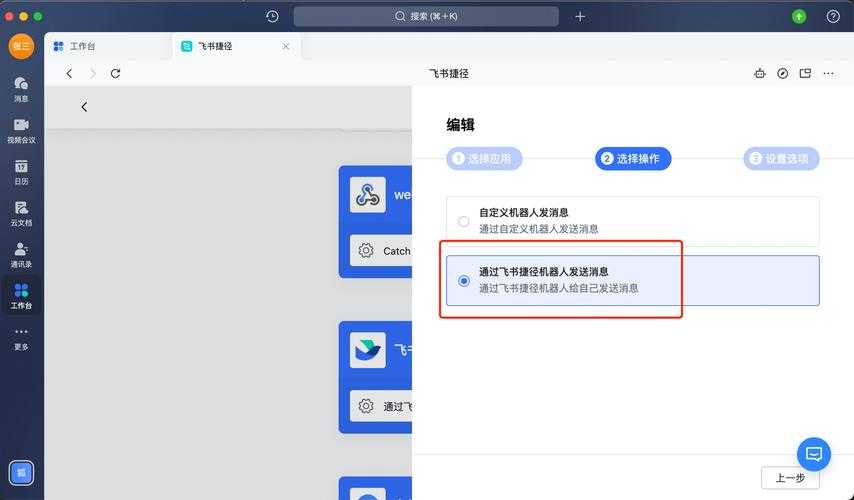Select 工作台 workplace in sidebar
This screenshot has height=500, width=854.
pos(21,296)
